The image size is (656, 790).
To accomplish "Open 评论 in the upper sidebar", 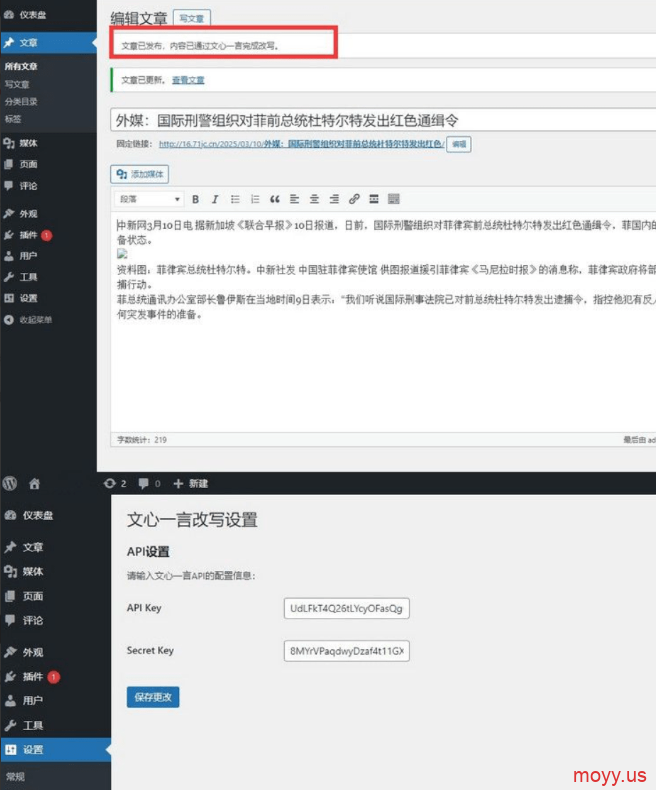I will (48, 186).
